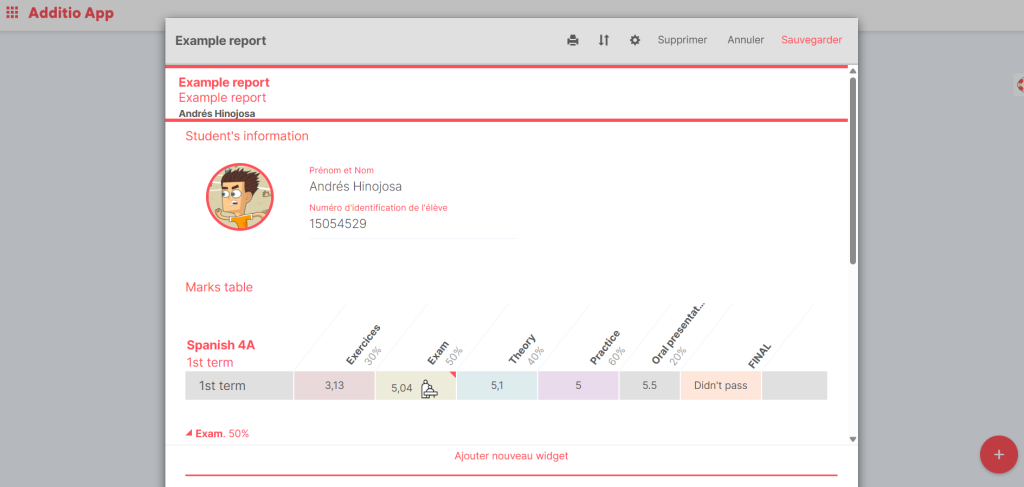Click the Student's information heading

coord(247,136)
